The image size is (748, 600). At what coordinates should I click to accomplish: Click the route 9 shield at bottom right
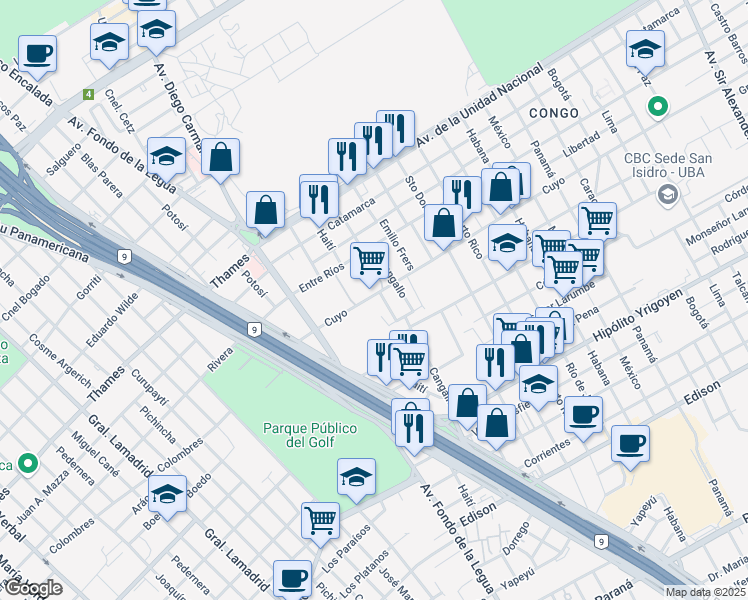pos(601,541)
